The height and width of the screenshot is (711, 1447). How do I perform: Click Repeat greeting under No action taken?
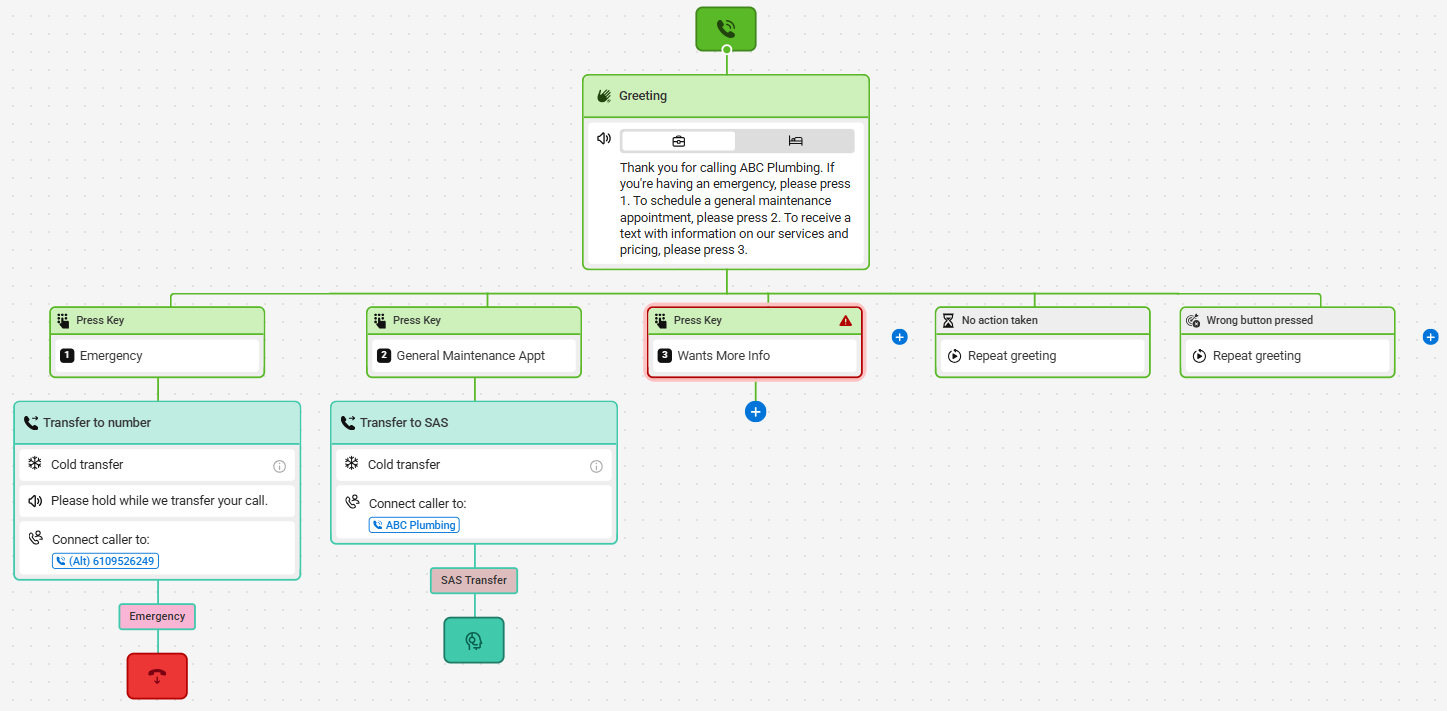(1042, 355)
